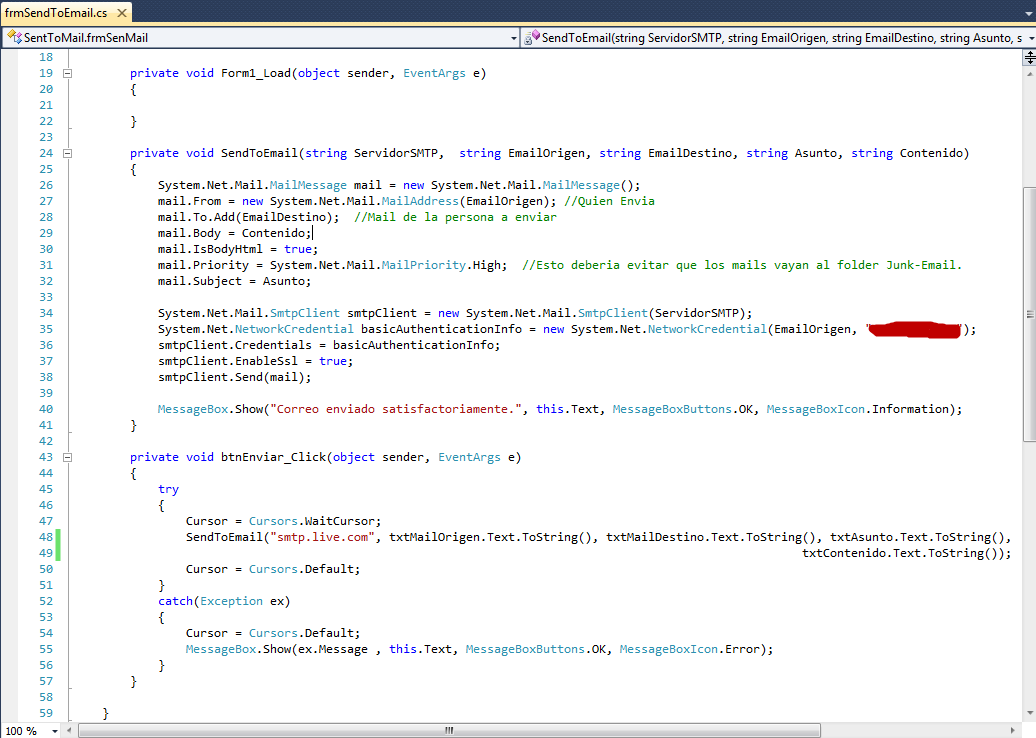Click "MailPriority" on line 31

424,265
